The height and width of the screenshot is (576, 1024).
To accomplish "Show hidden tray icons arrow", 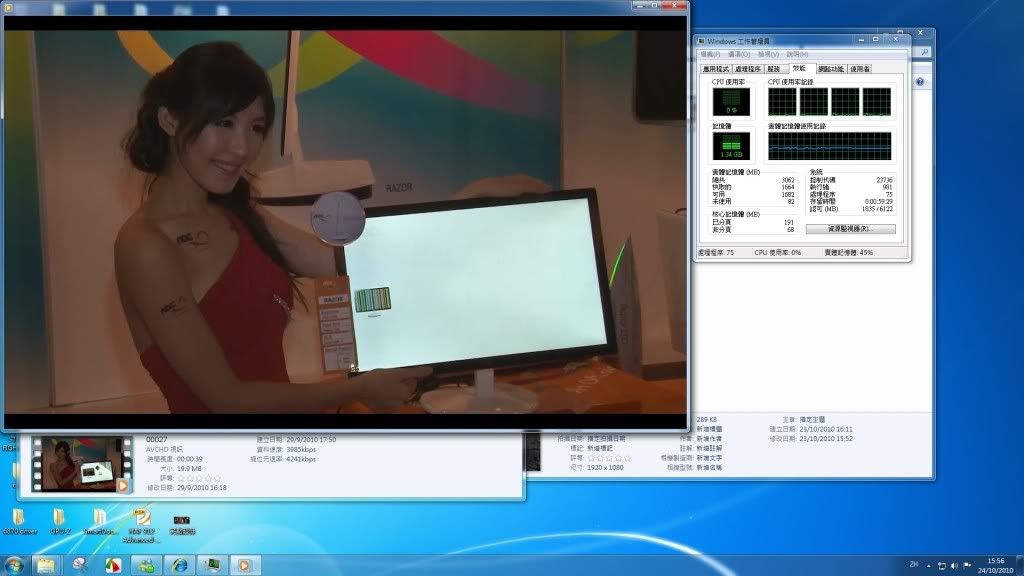I will (x=929, y=565).
